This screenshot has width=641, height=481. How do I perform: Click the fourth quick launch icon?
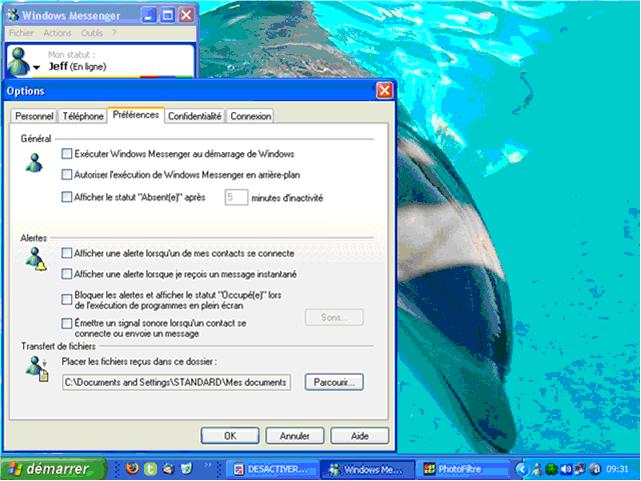pyautogui.click(x=186, y=469)
